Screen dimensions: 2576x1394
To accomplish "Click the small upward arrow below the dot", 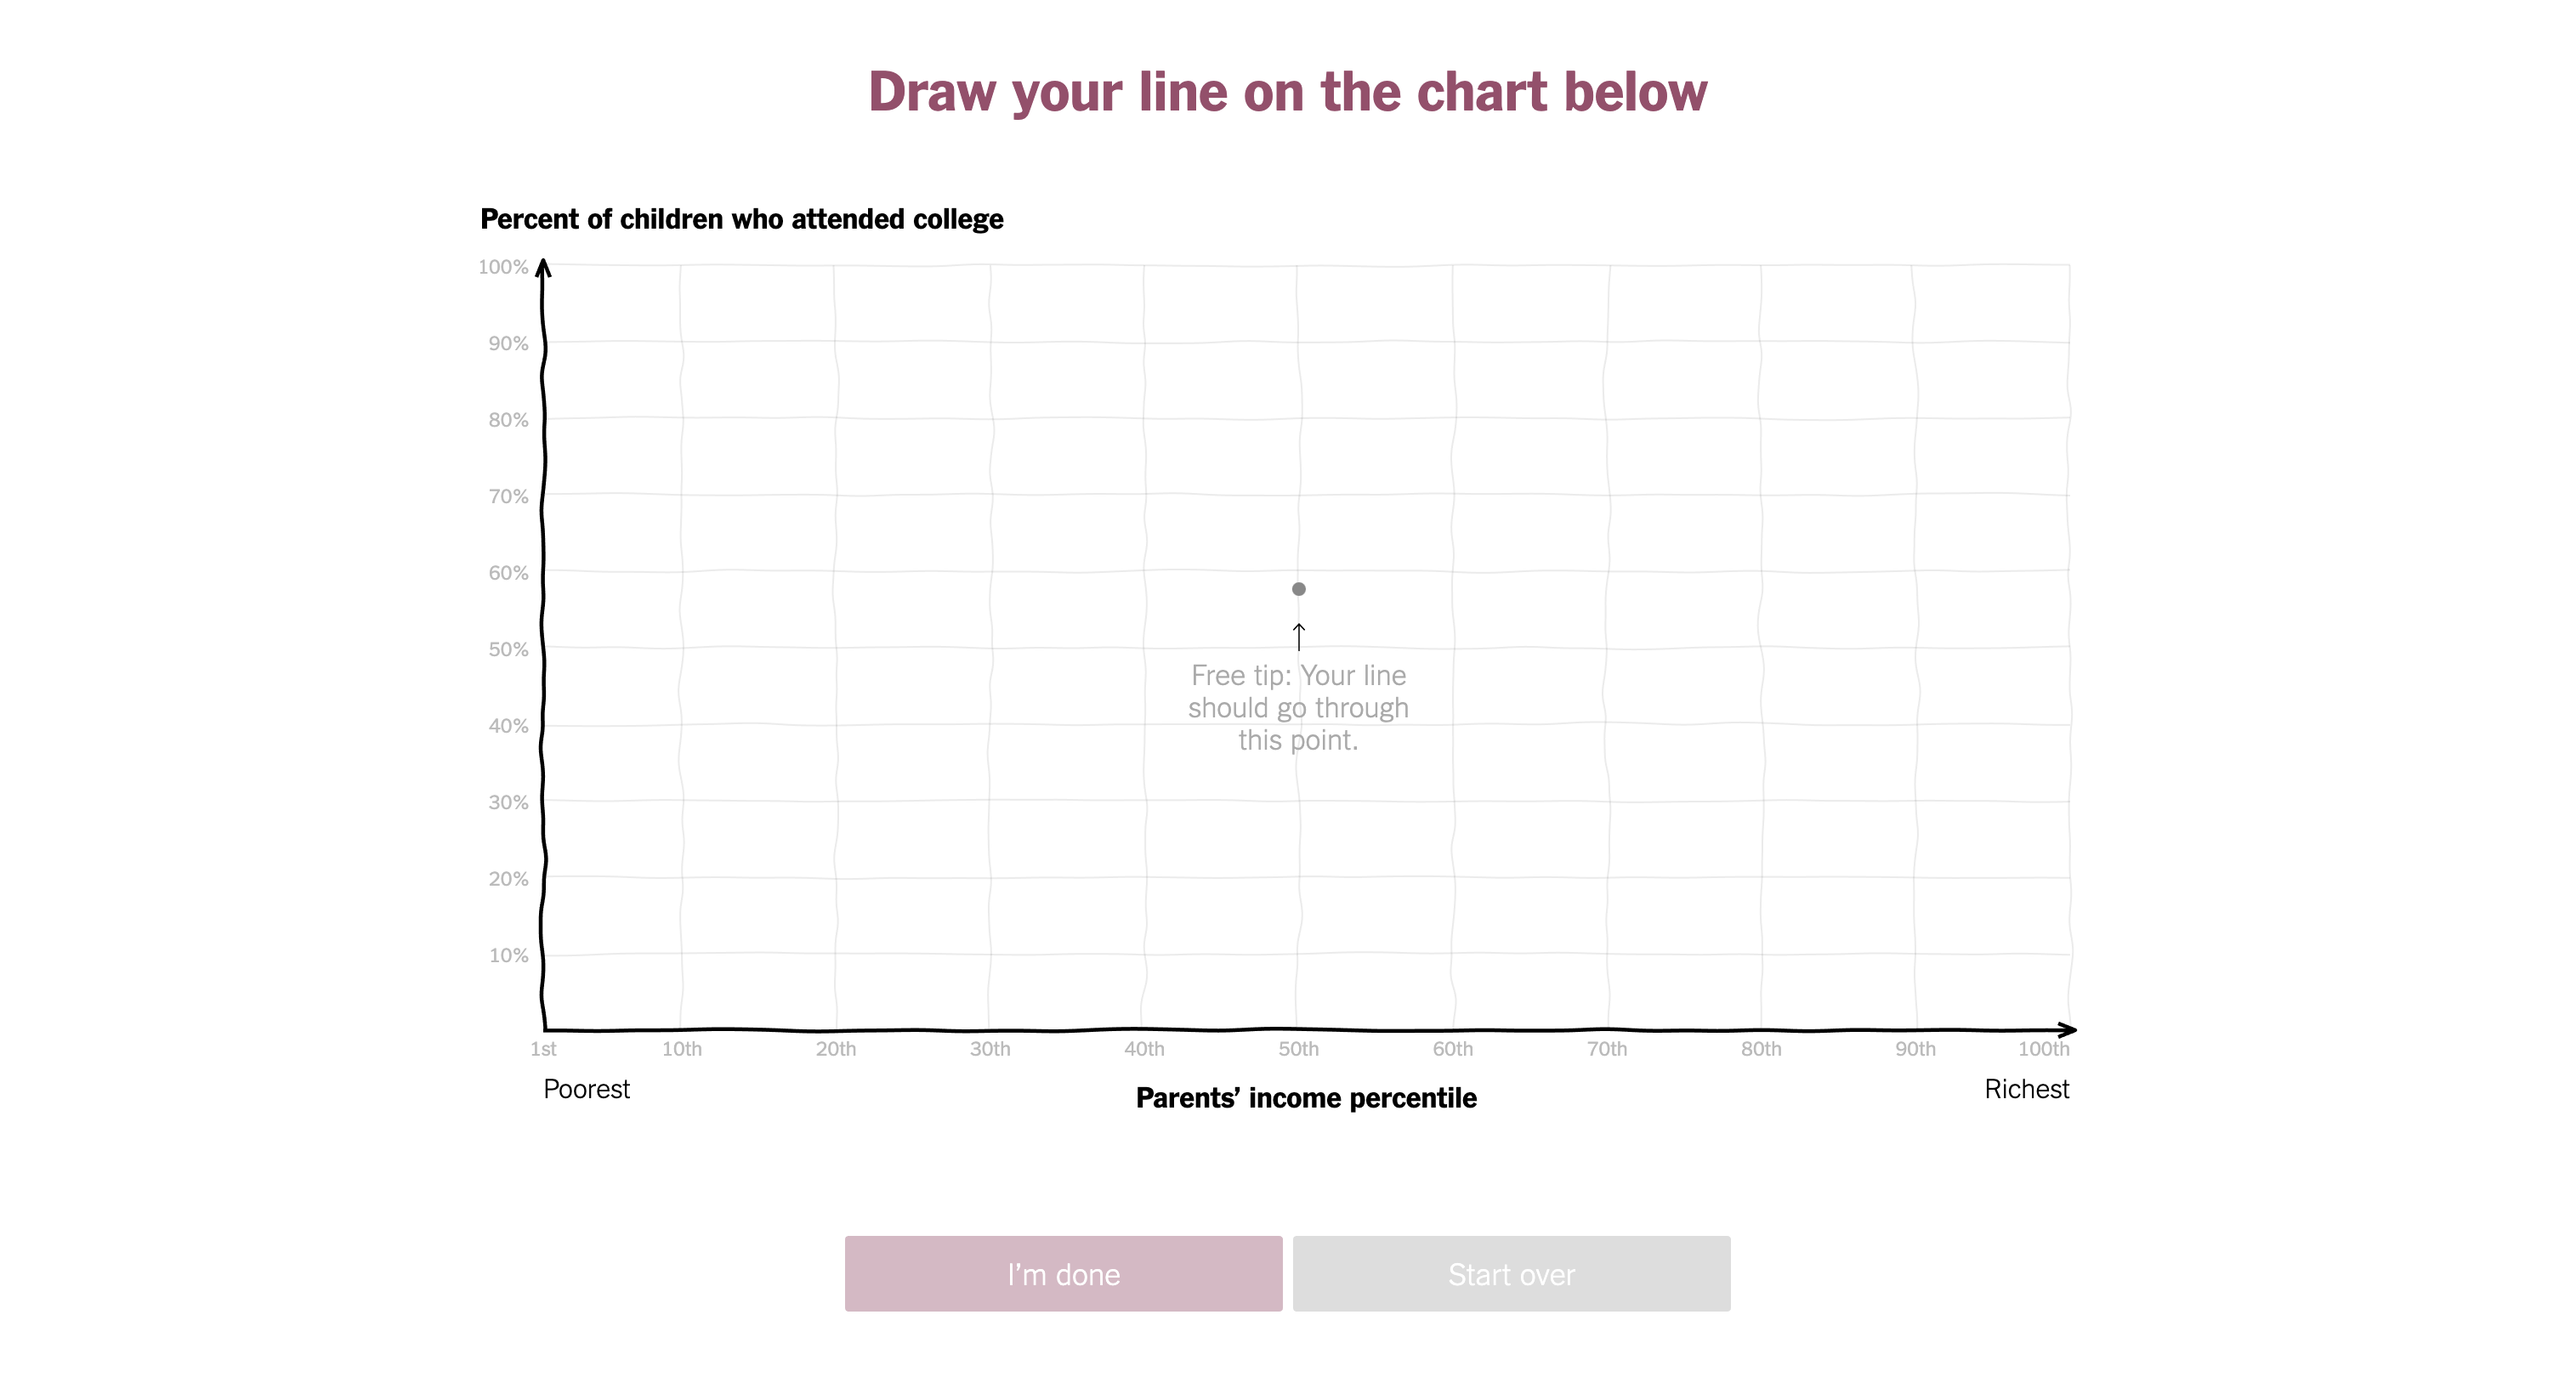I will click(x=1298, y=636).
